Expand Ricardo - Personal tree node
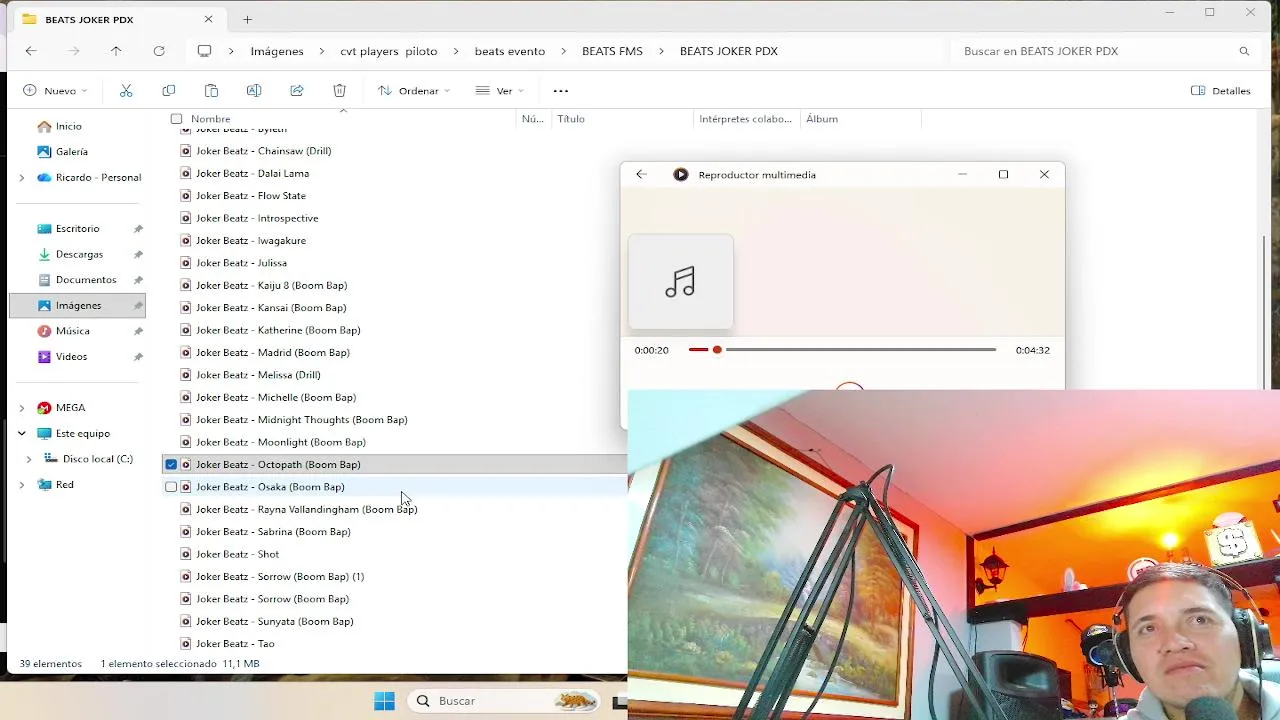This screenshot has height=720, width=1280. (22, 178)
